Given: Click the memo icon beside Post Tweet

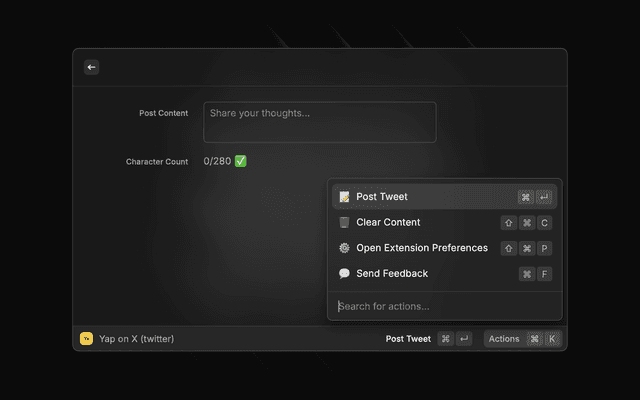Looking at the screenshot, I should 344,197.
